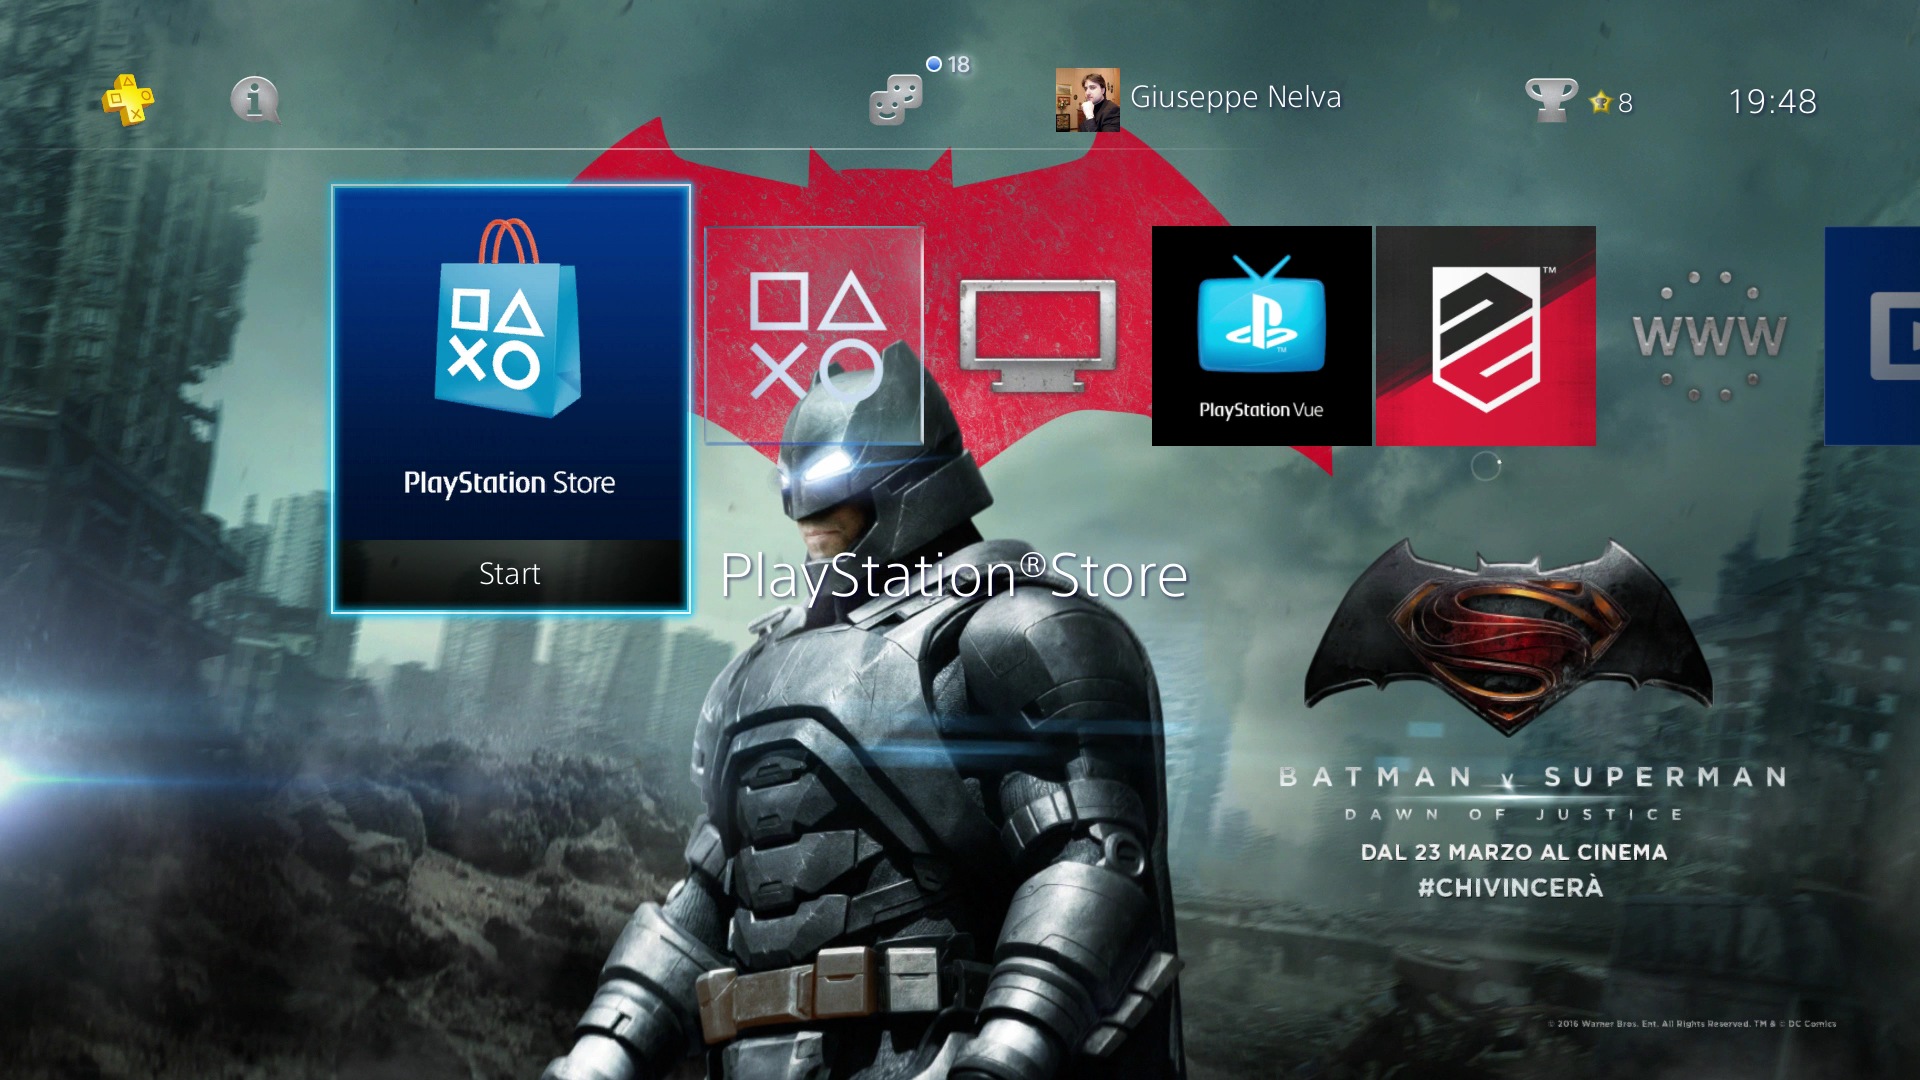Open the Giuseppe Nelva profile name
Screen dimensions: 1920x1080
point(1235,97)
